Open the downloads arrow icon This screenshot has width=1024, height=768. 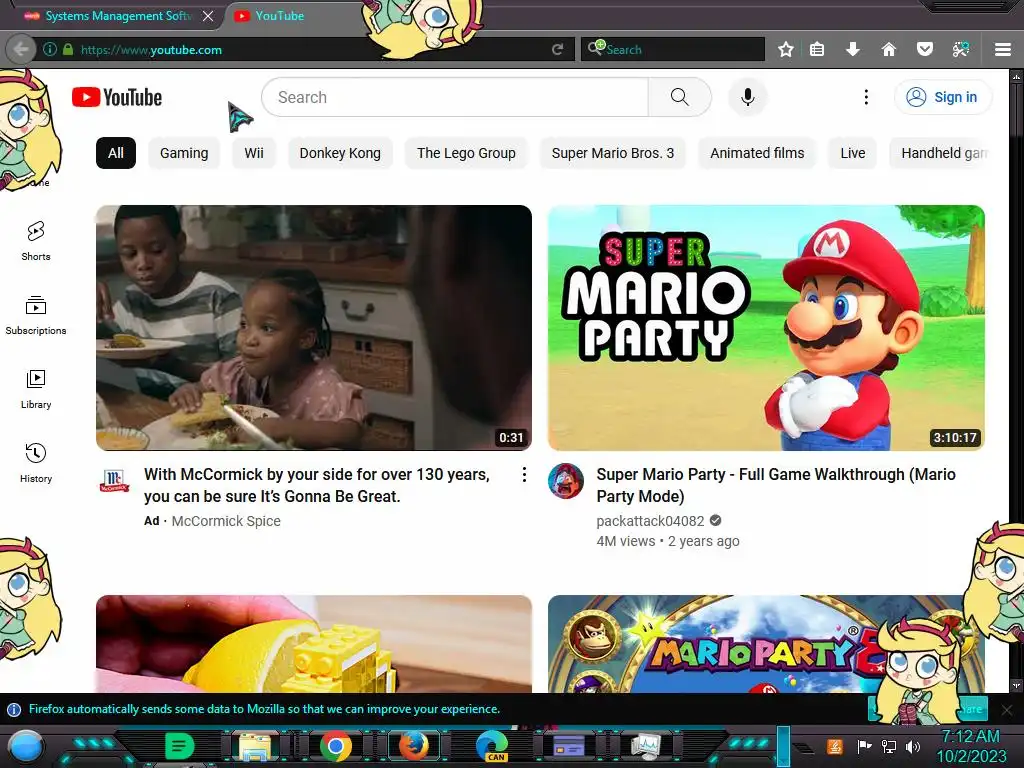click(852, 49)
